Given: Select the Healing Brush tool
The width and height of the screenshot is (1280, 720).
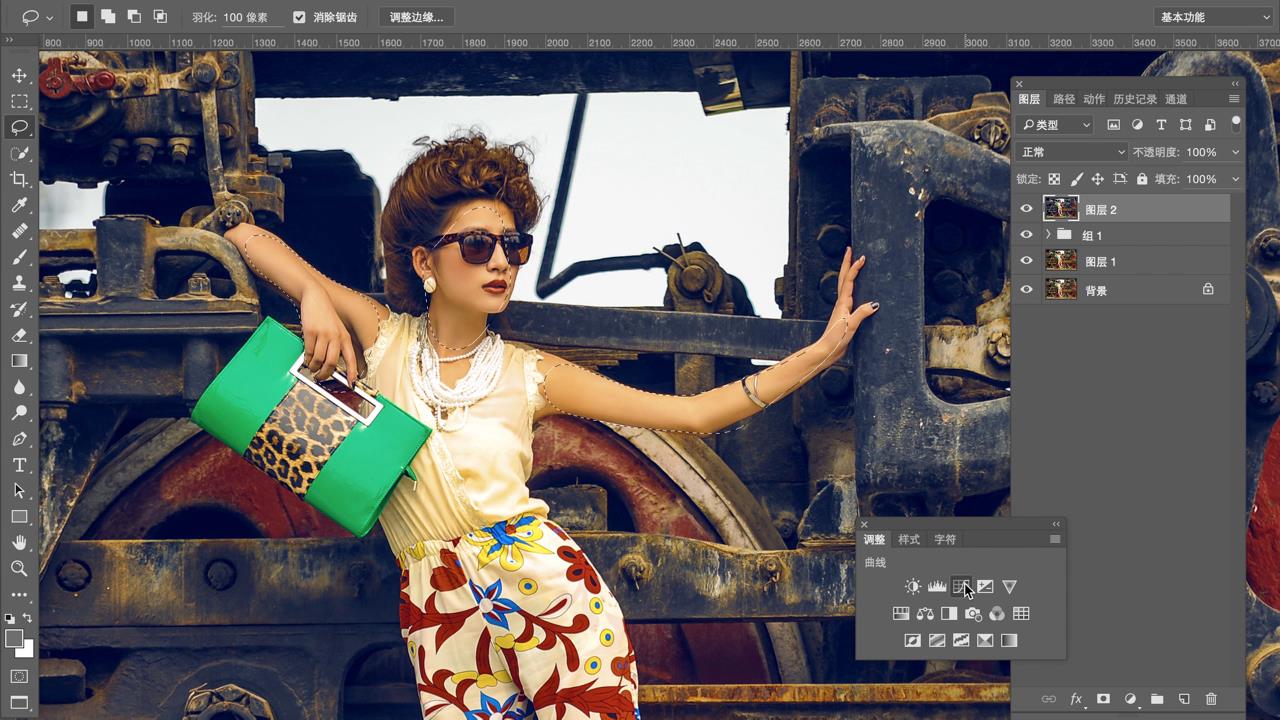Looking at the screenshot, I should [19, 231].
